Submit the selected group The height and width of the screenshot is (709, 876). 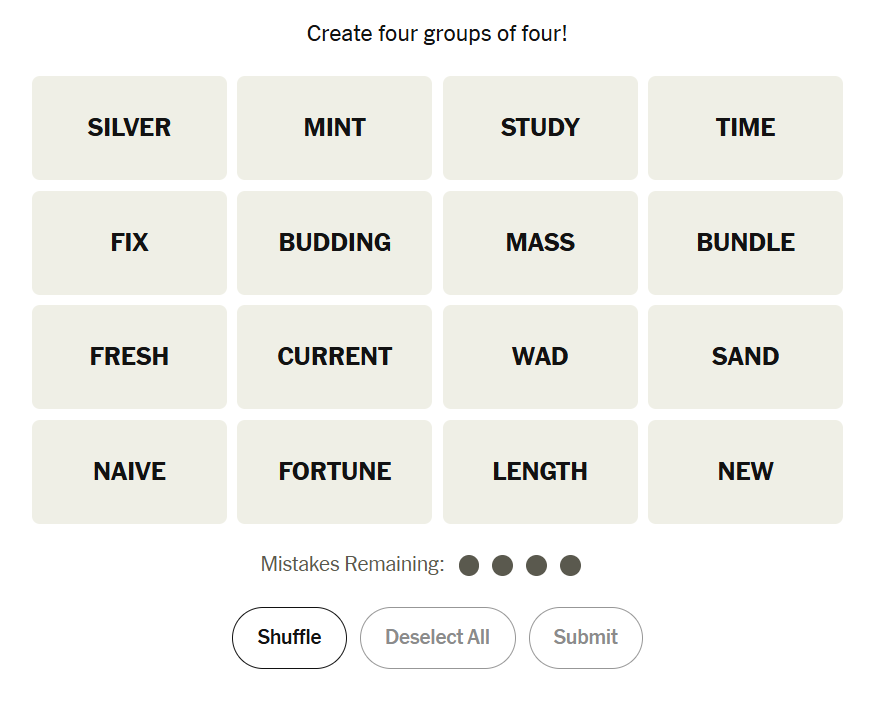point(585,638)
